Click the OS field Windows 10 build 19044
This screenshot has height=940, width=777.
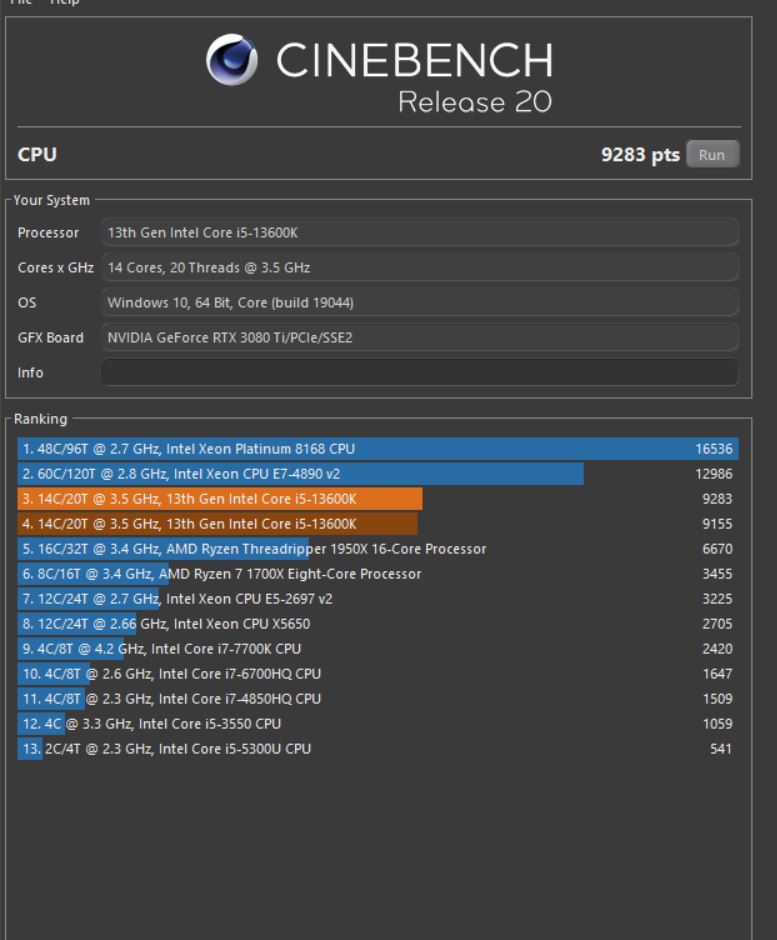click(420, 302)
